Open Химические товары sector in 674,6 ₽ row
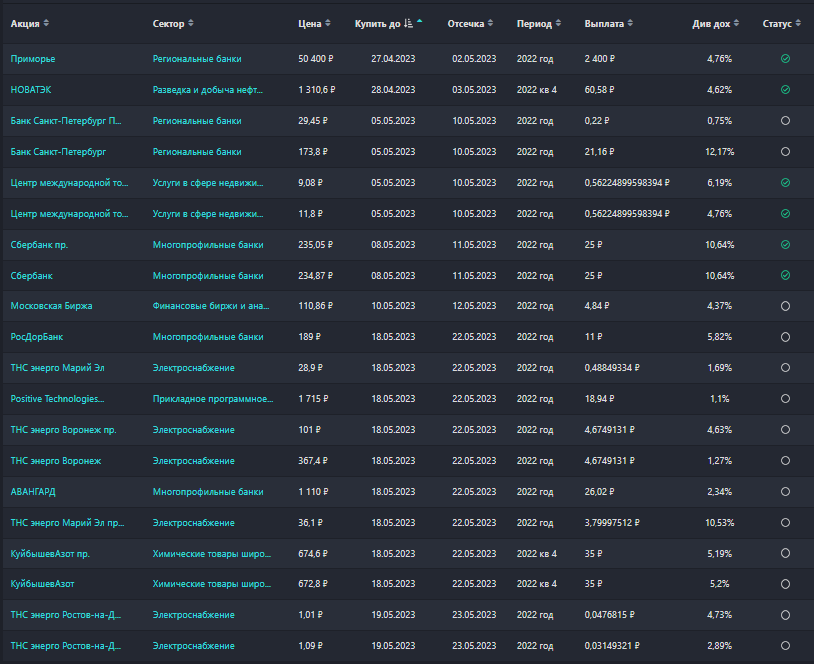This screenshot has height=664, width=814. (212, 553)
